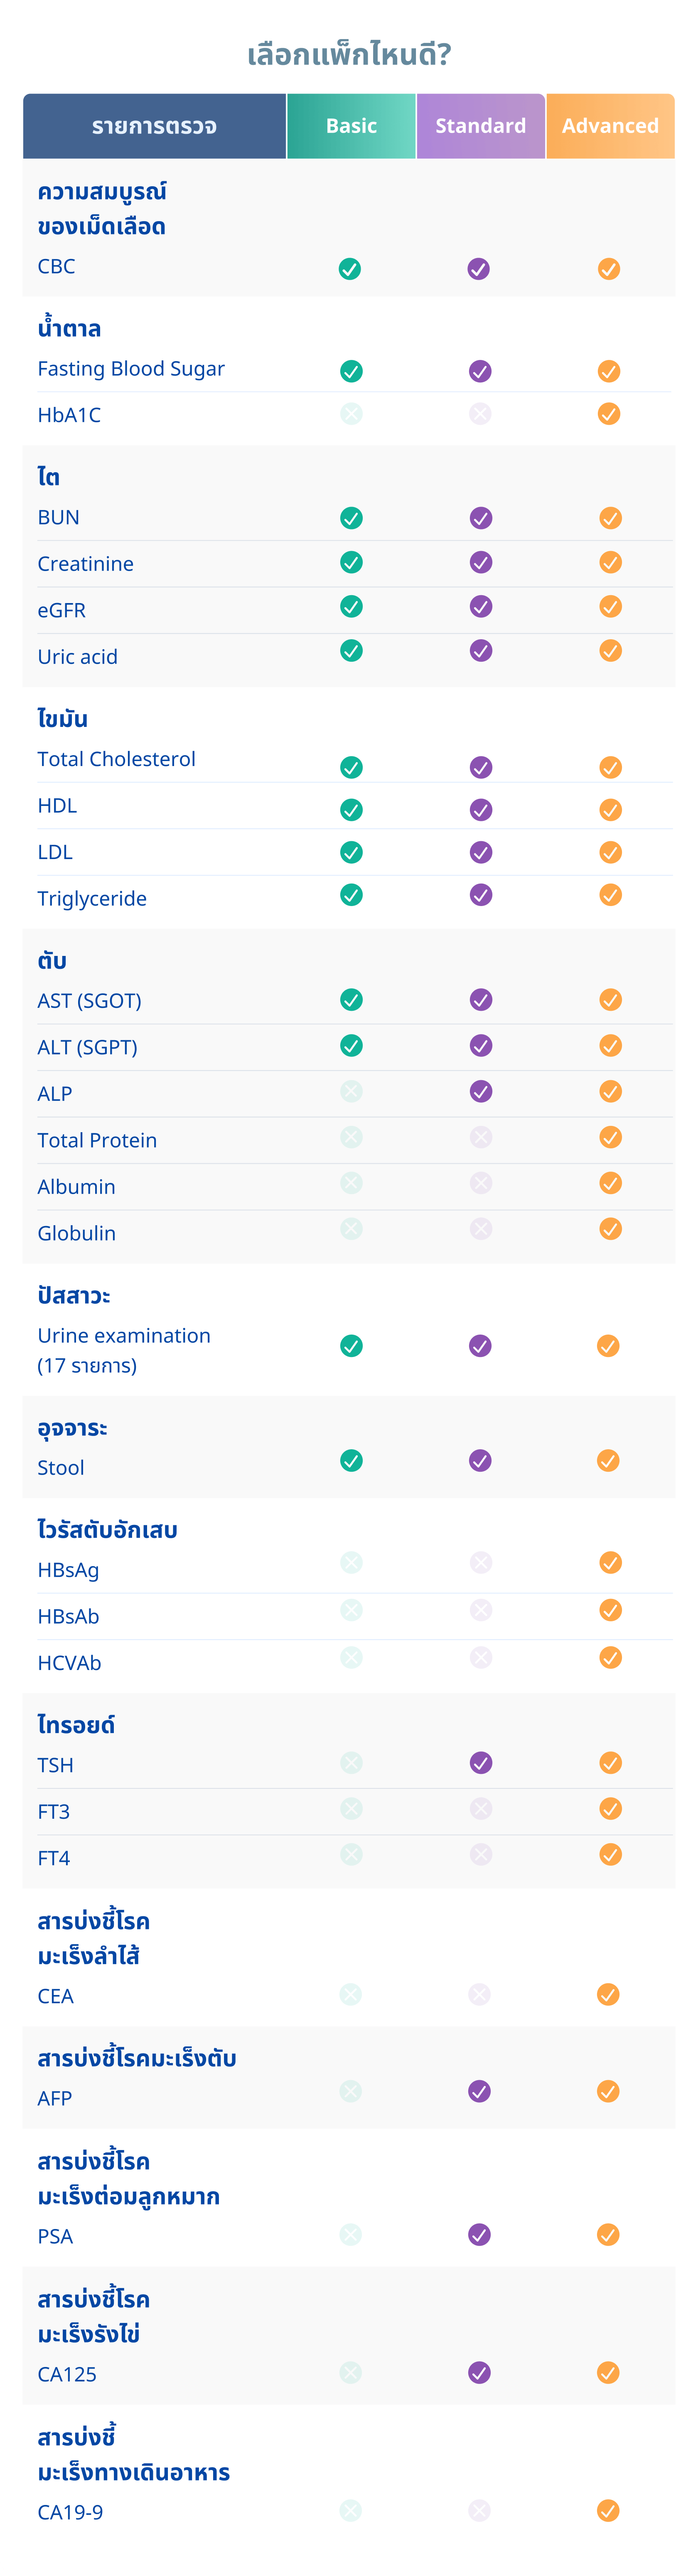This screenshot has width=698, height=2576.
Task: Click the purple Standard checkmark for ALP
Action: click(481, 1091)
